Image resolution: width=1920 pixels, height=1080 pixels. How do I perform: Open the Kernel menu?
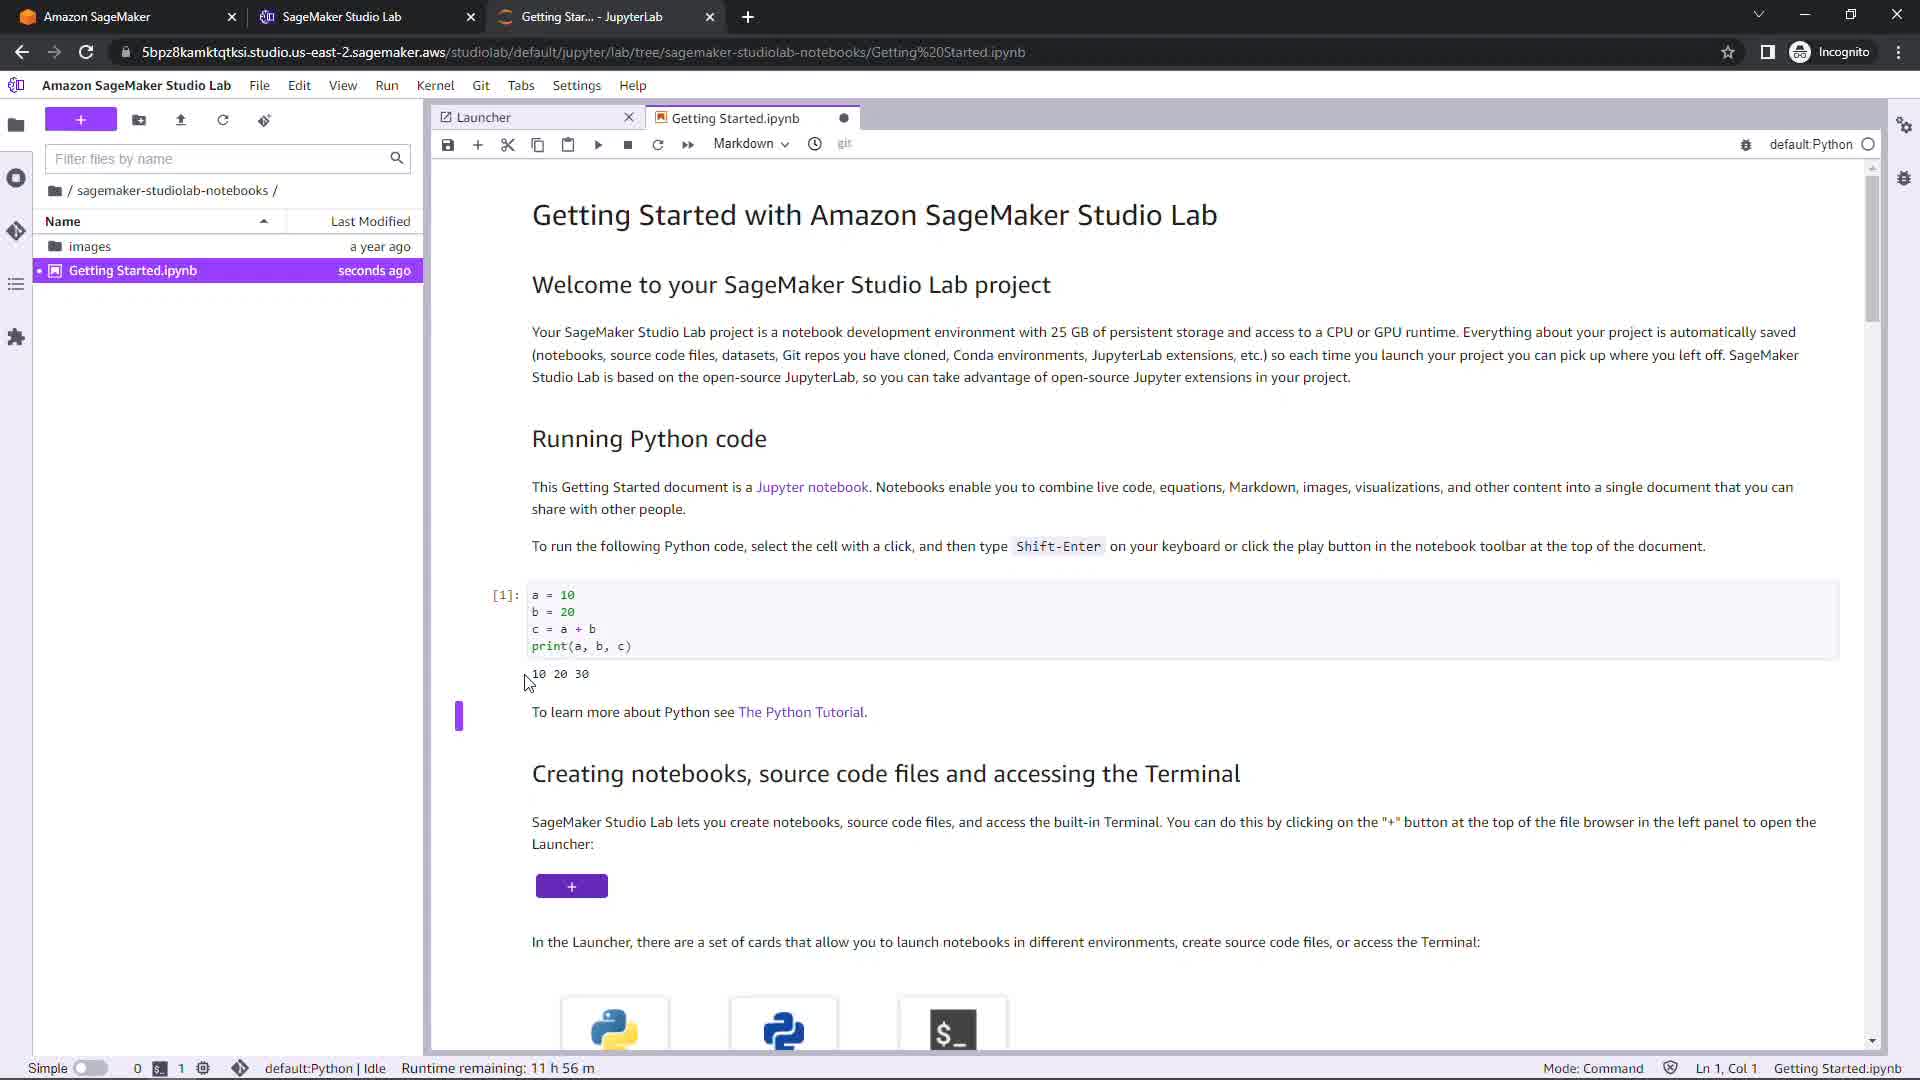tap(435, 86)
